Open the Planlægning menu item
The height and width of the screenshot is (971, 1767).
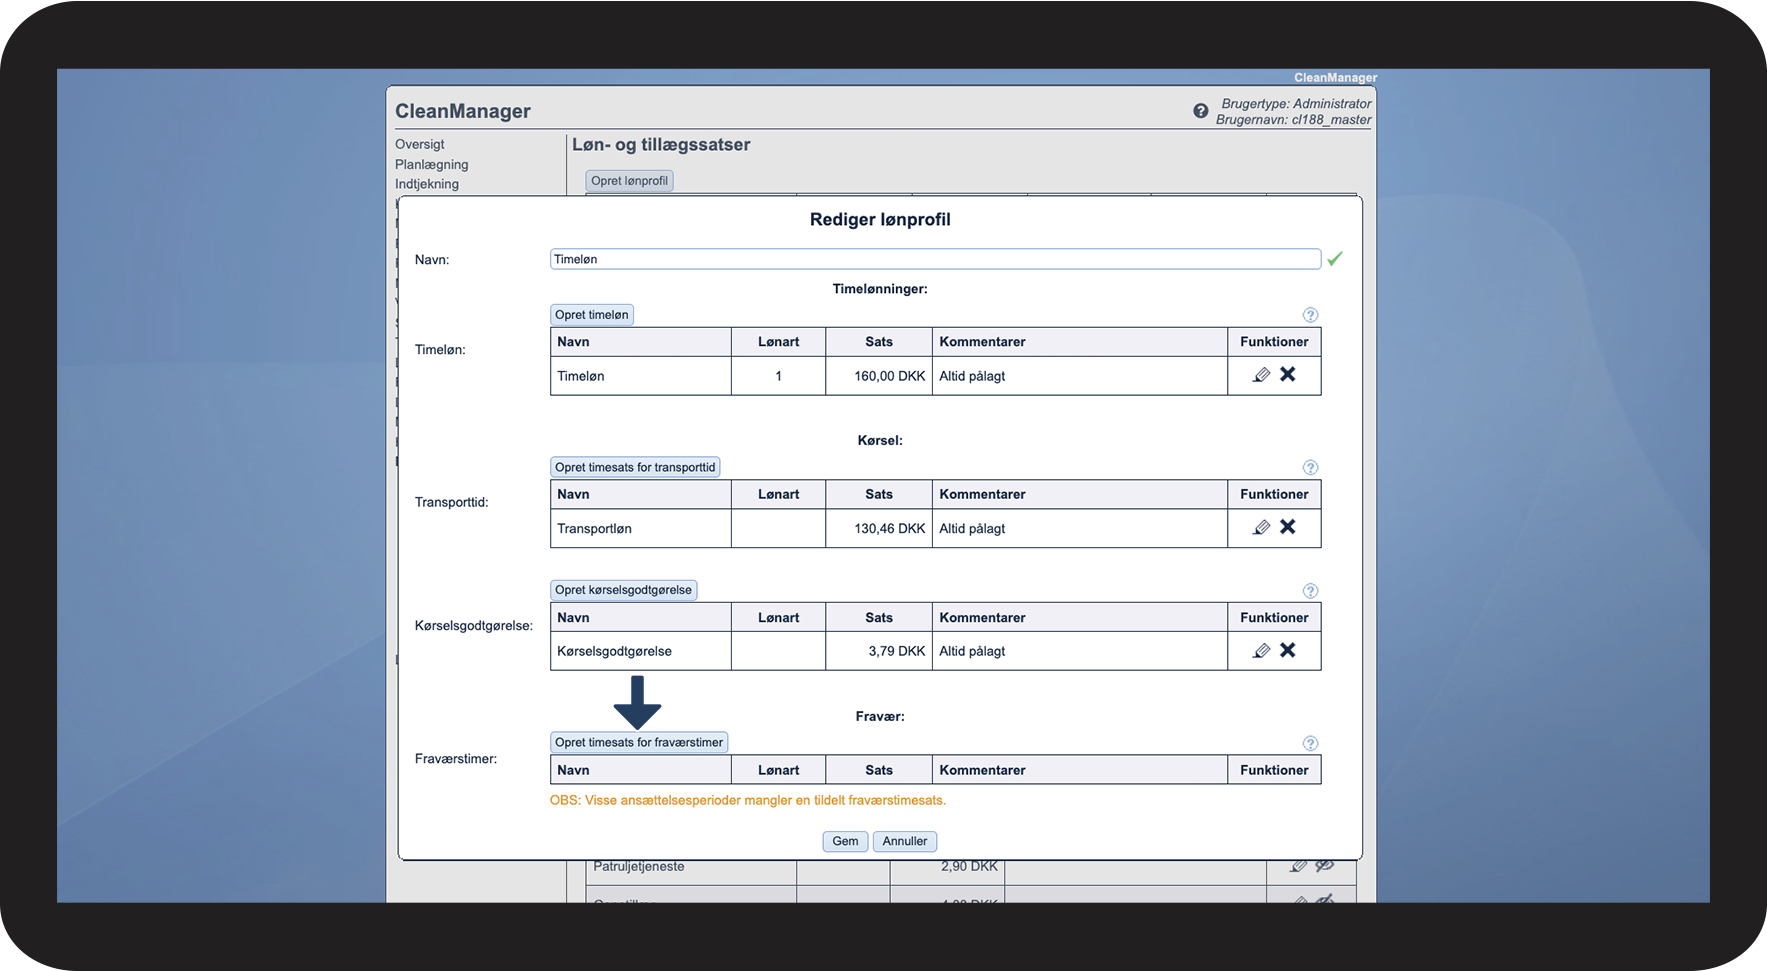coord(431,164)
